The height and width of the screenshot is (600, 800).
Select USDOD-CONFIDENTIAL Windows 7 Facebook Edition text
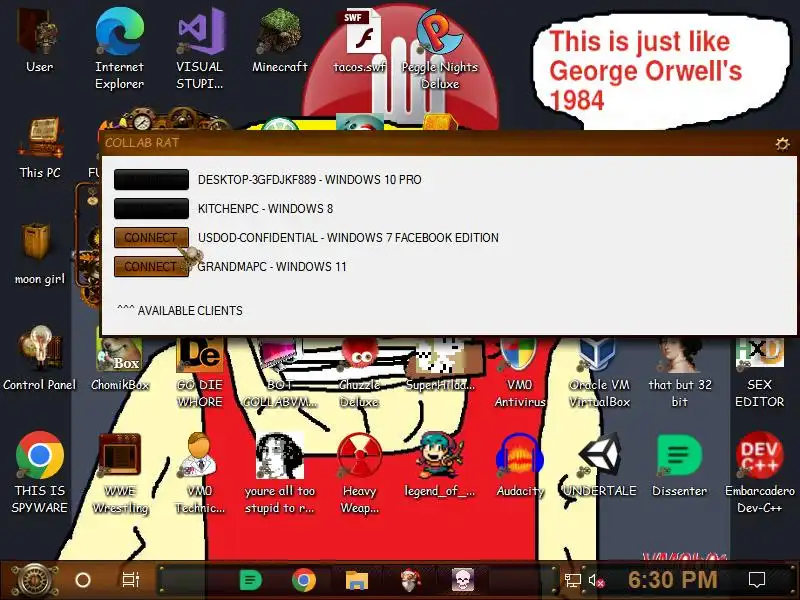[348, 238]
